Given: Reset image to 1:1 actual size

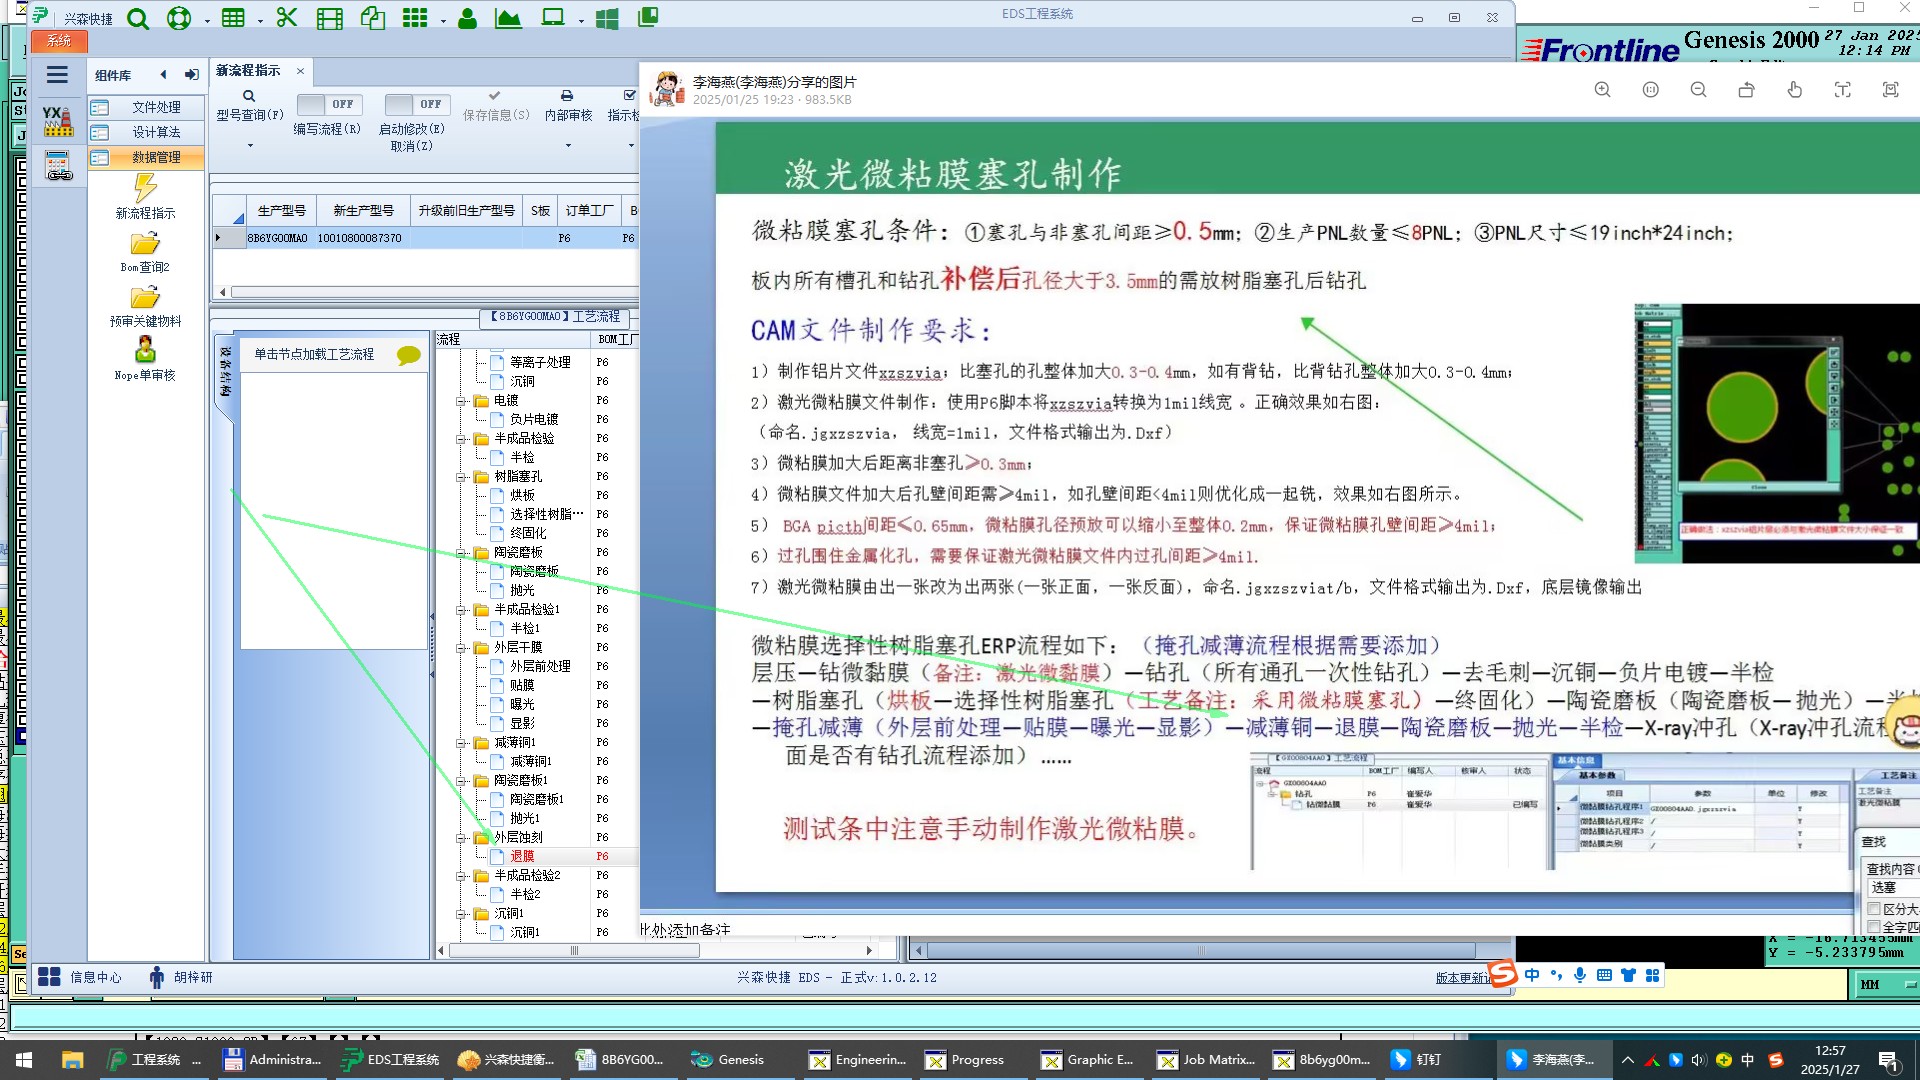Looking at the screenshot, I should tap(1650, 90).
